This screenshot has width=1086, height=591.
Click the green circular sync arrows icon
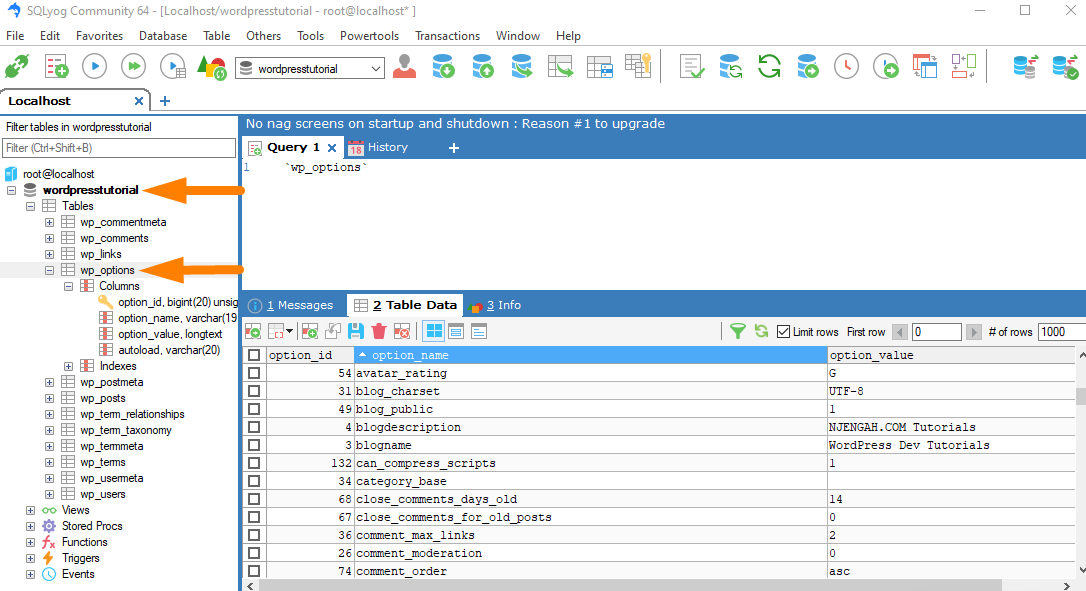769,67
